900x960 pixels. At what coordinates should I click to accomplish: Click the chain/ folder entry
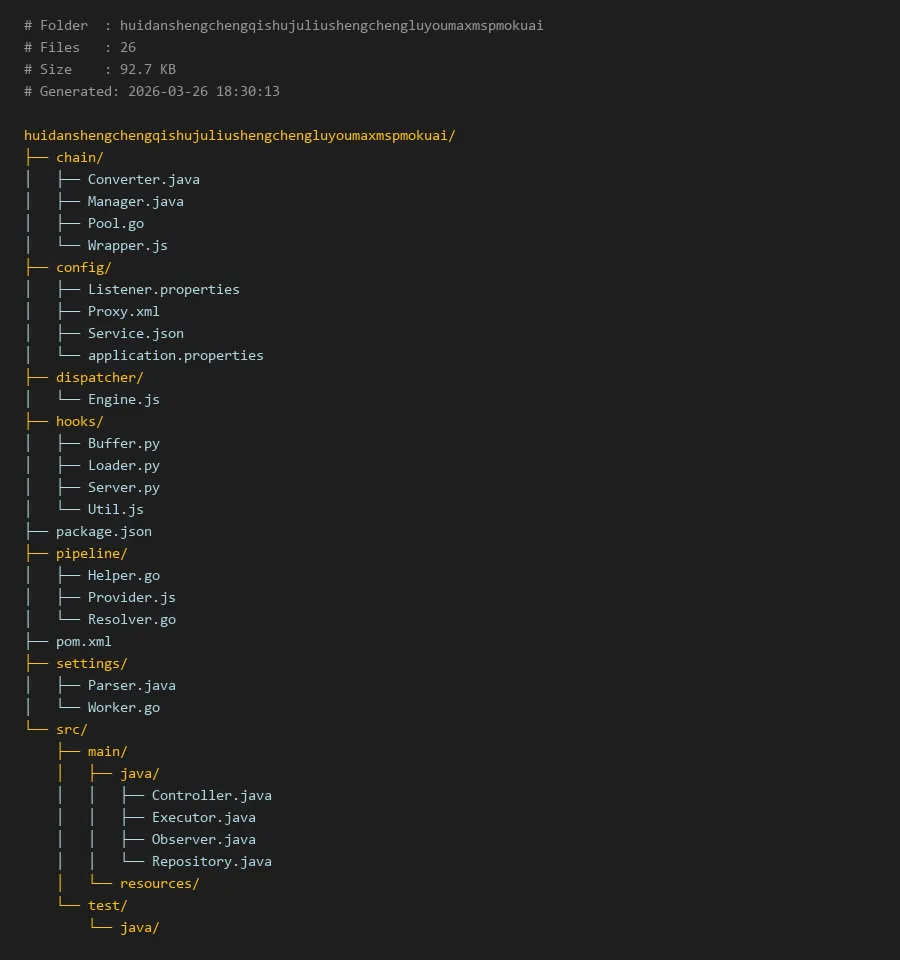point(79,157)
